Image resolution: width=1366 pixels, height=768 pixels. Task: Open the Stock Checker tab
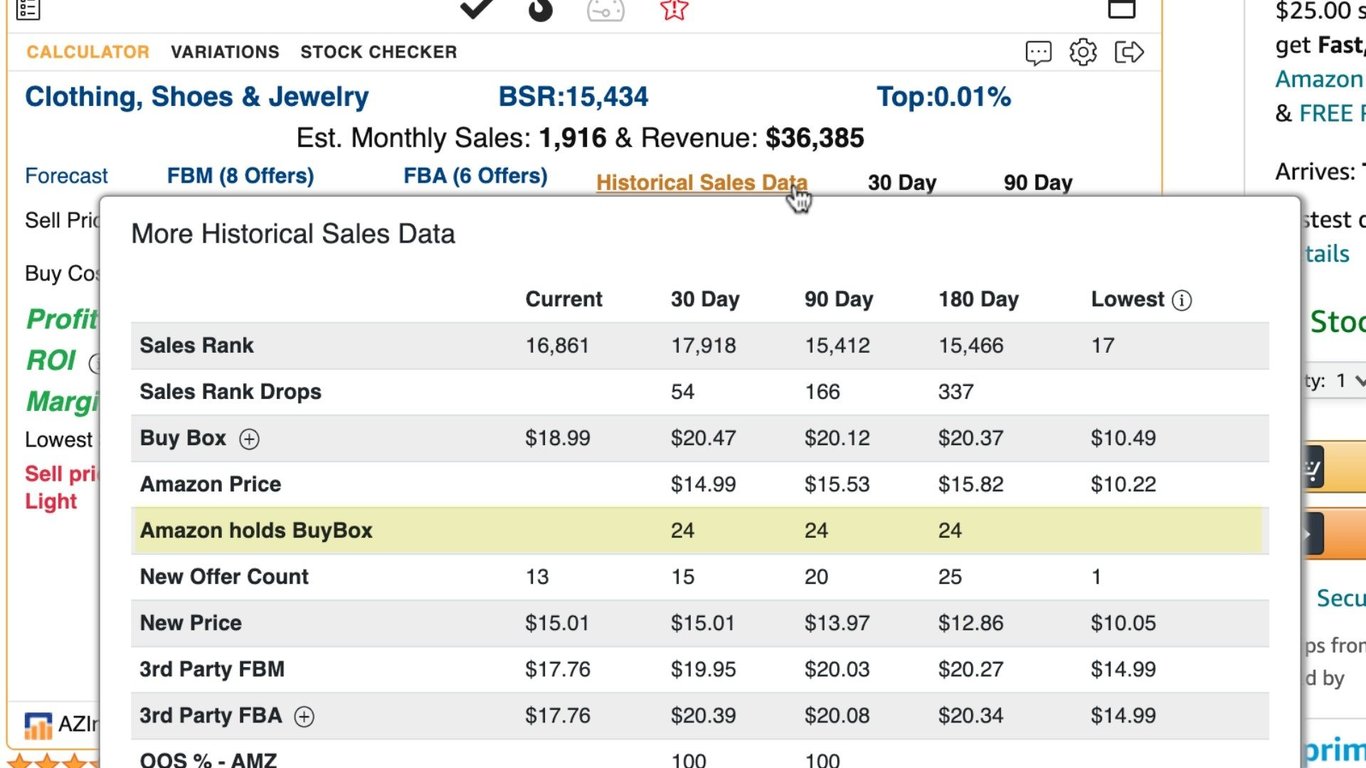pyautogui.click(x=378, y=52)
